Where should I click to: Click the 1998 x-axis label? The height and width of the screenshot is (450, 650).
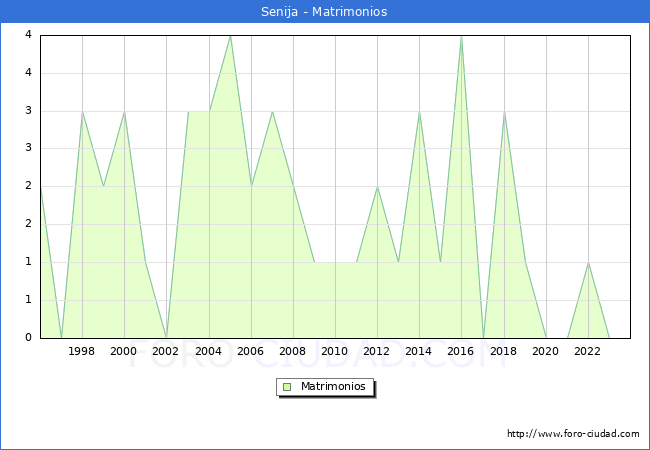(82, 351)
